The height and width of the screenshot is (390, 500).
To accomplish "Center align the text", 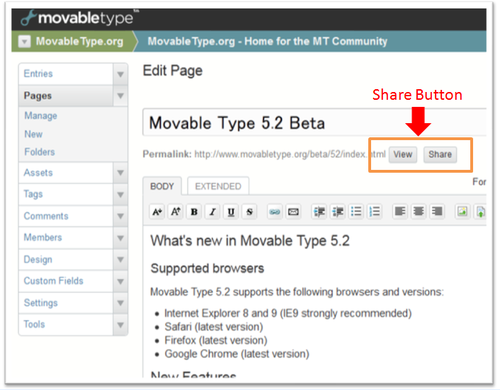I will 419,212.
